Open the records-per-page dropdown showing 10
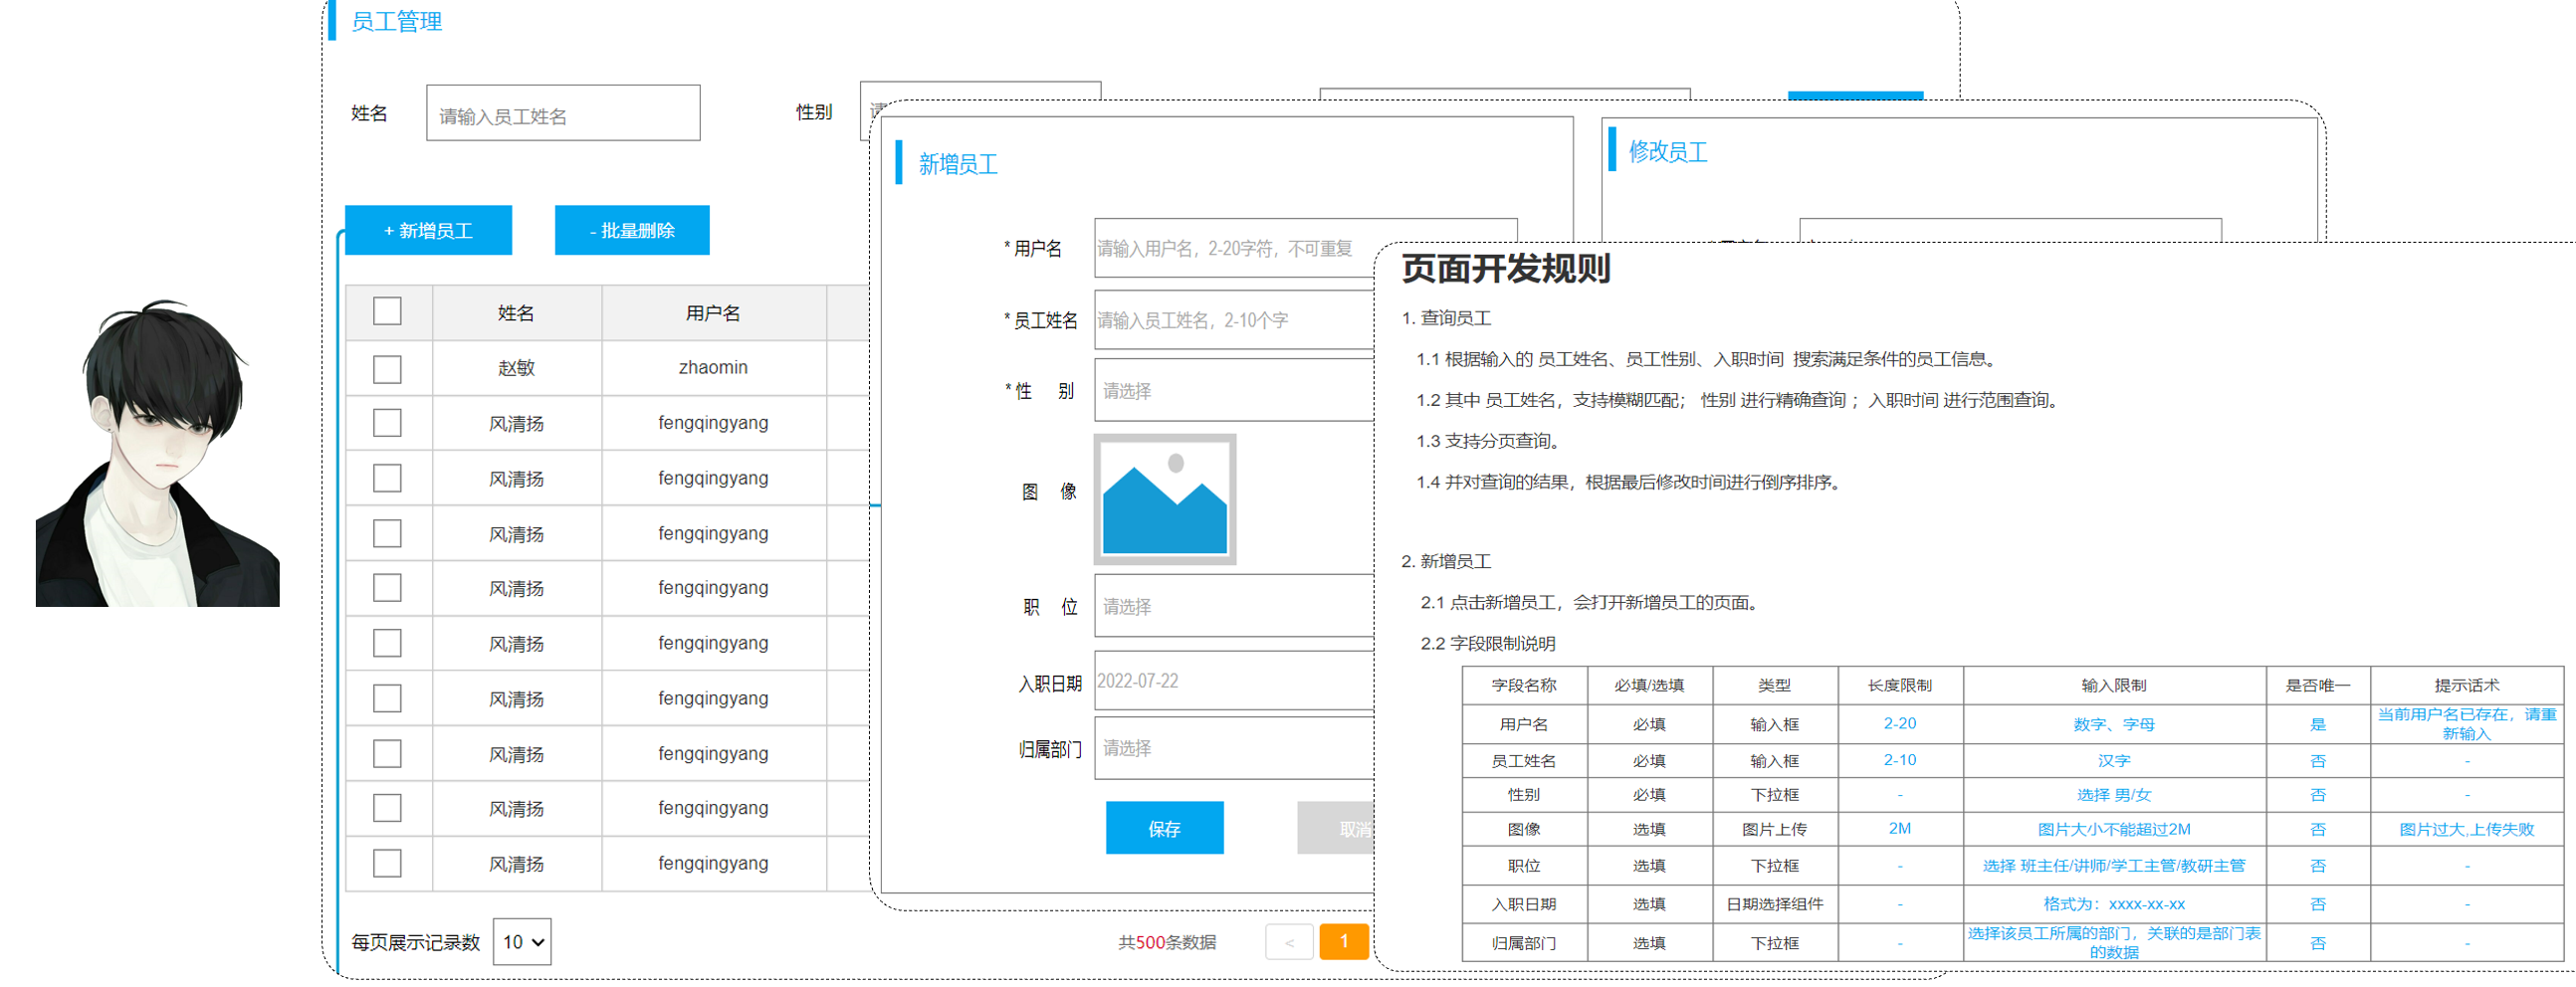The height and width of the screenshot is (987, 2576). tap(522, 941)
